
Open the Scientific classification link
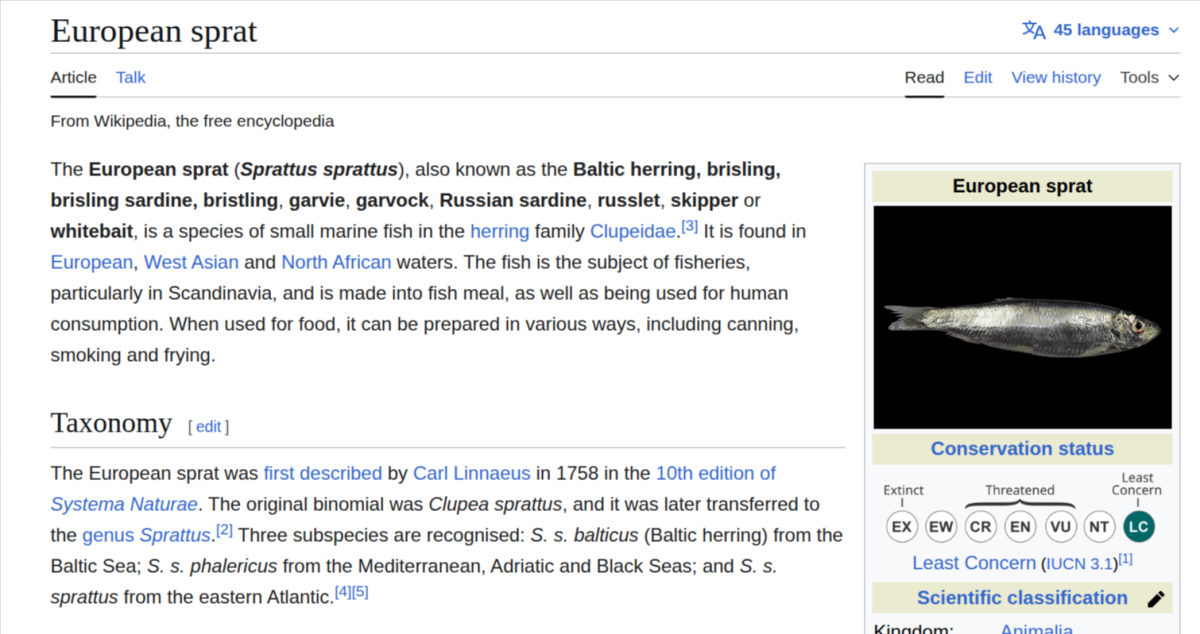point(1022,598)
